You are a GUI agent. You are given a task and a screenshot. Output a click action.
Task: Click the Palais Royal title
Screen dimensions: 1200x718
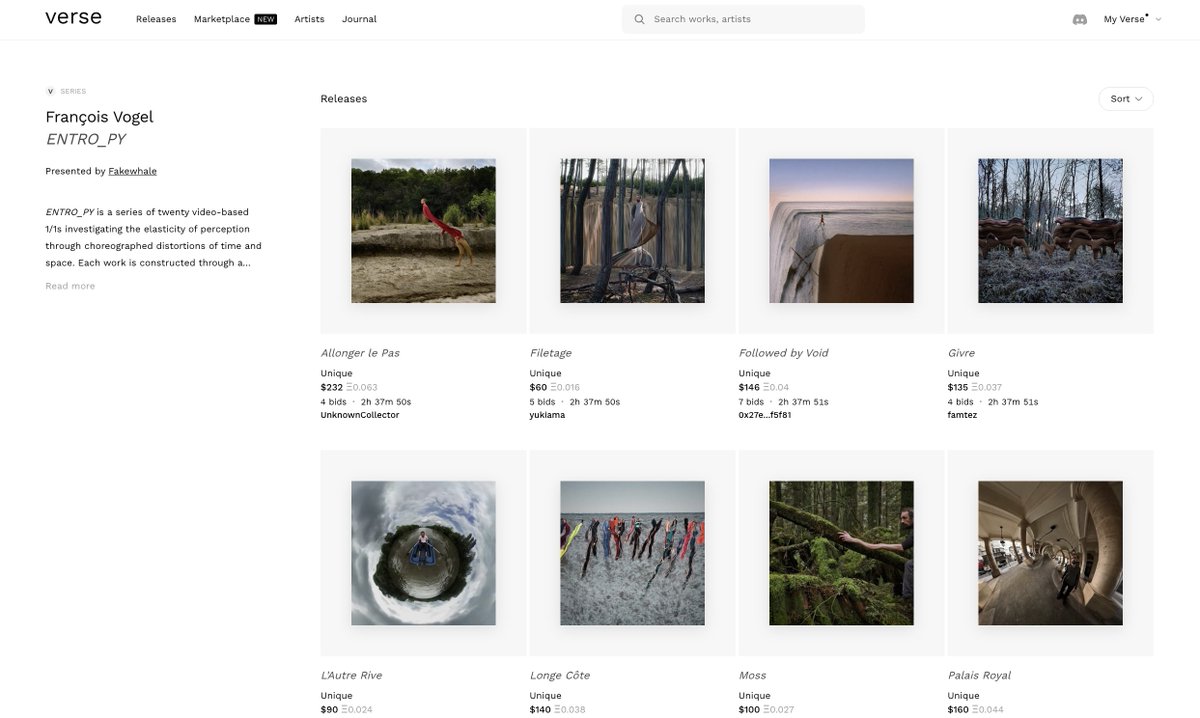coord(979,675)
